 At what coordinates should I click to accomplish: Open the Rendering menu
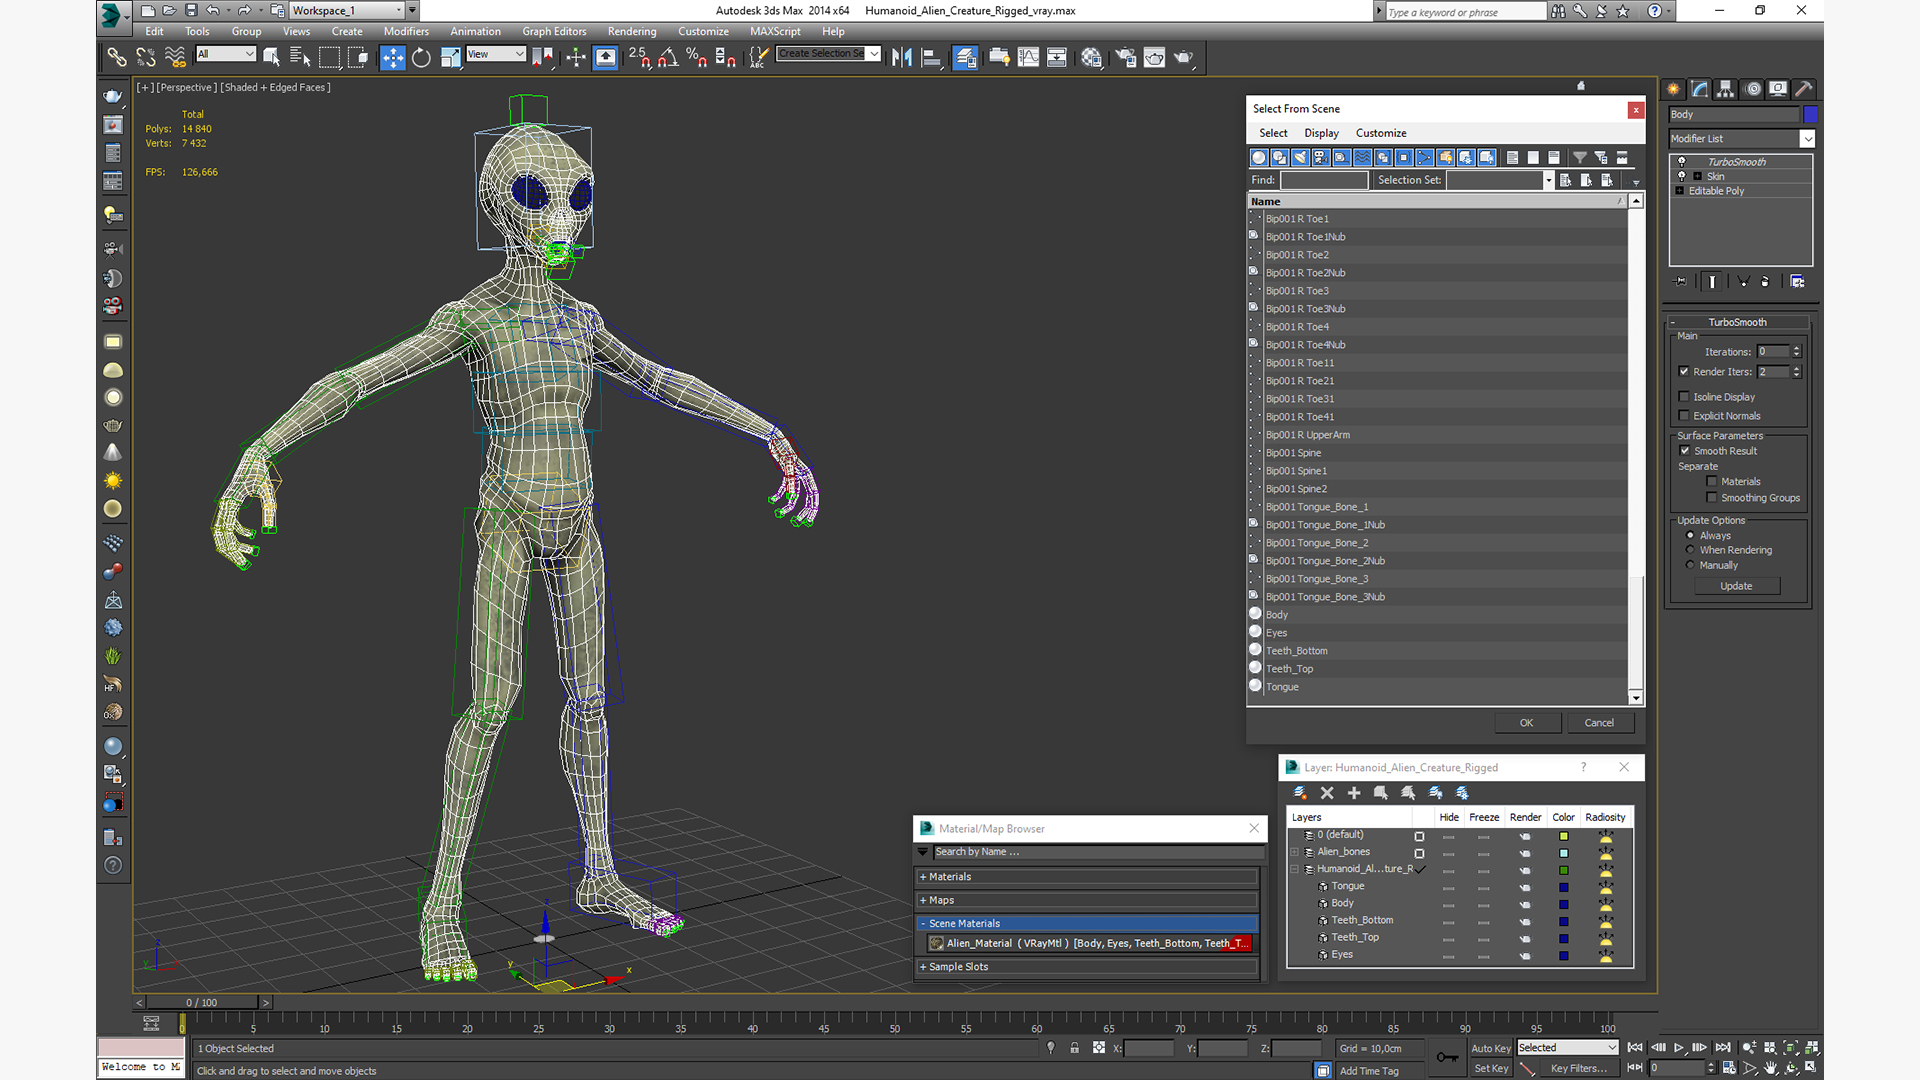tap(632, 31)
